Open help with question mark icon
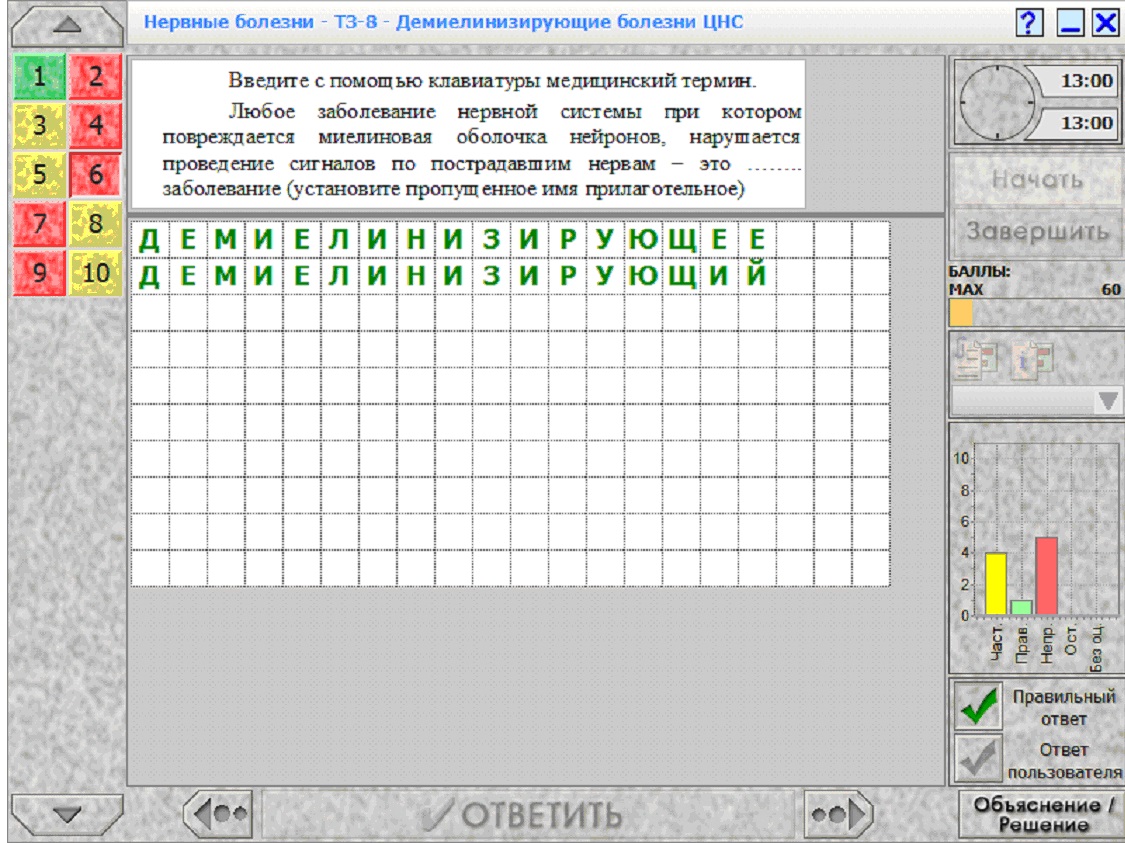The image size is (1125, 843). click(1029, 22)
